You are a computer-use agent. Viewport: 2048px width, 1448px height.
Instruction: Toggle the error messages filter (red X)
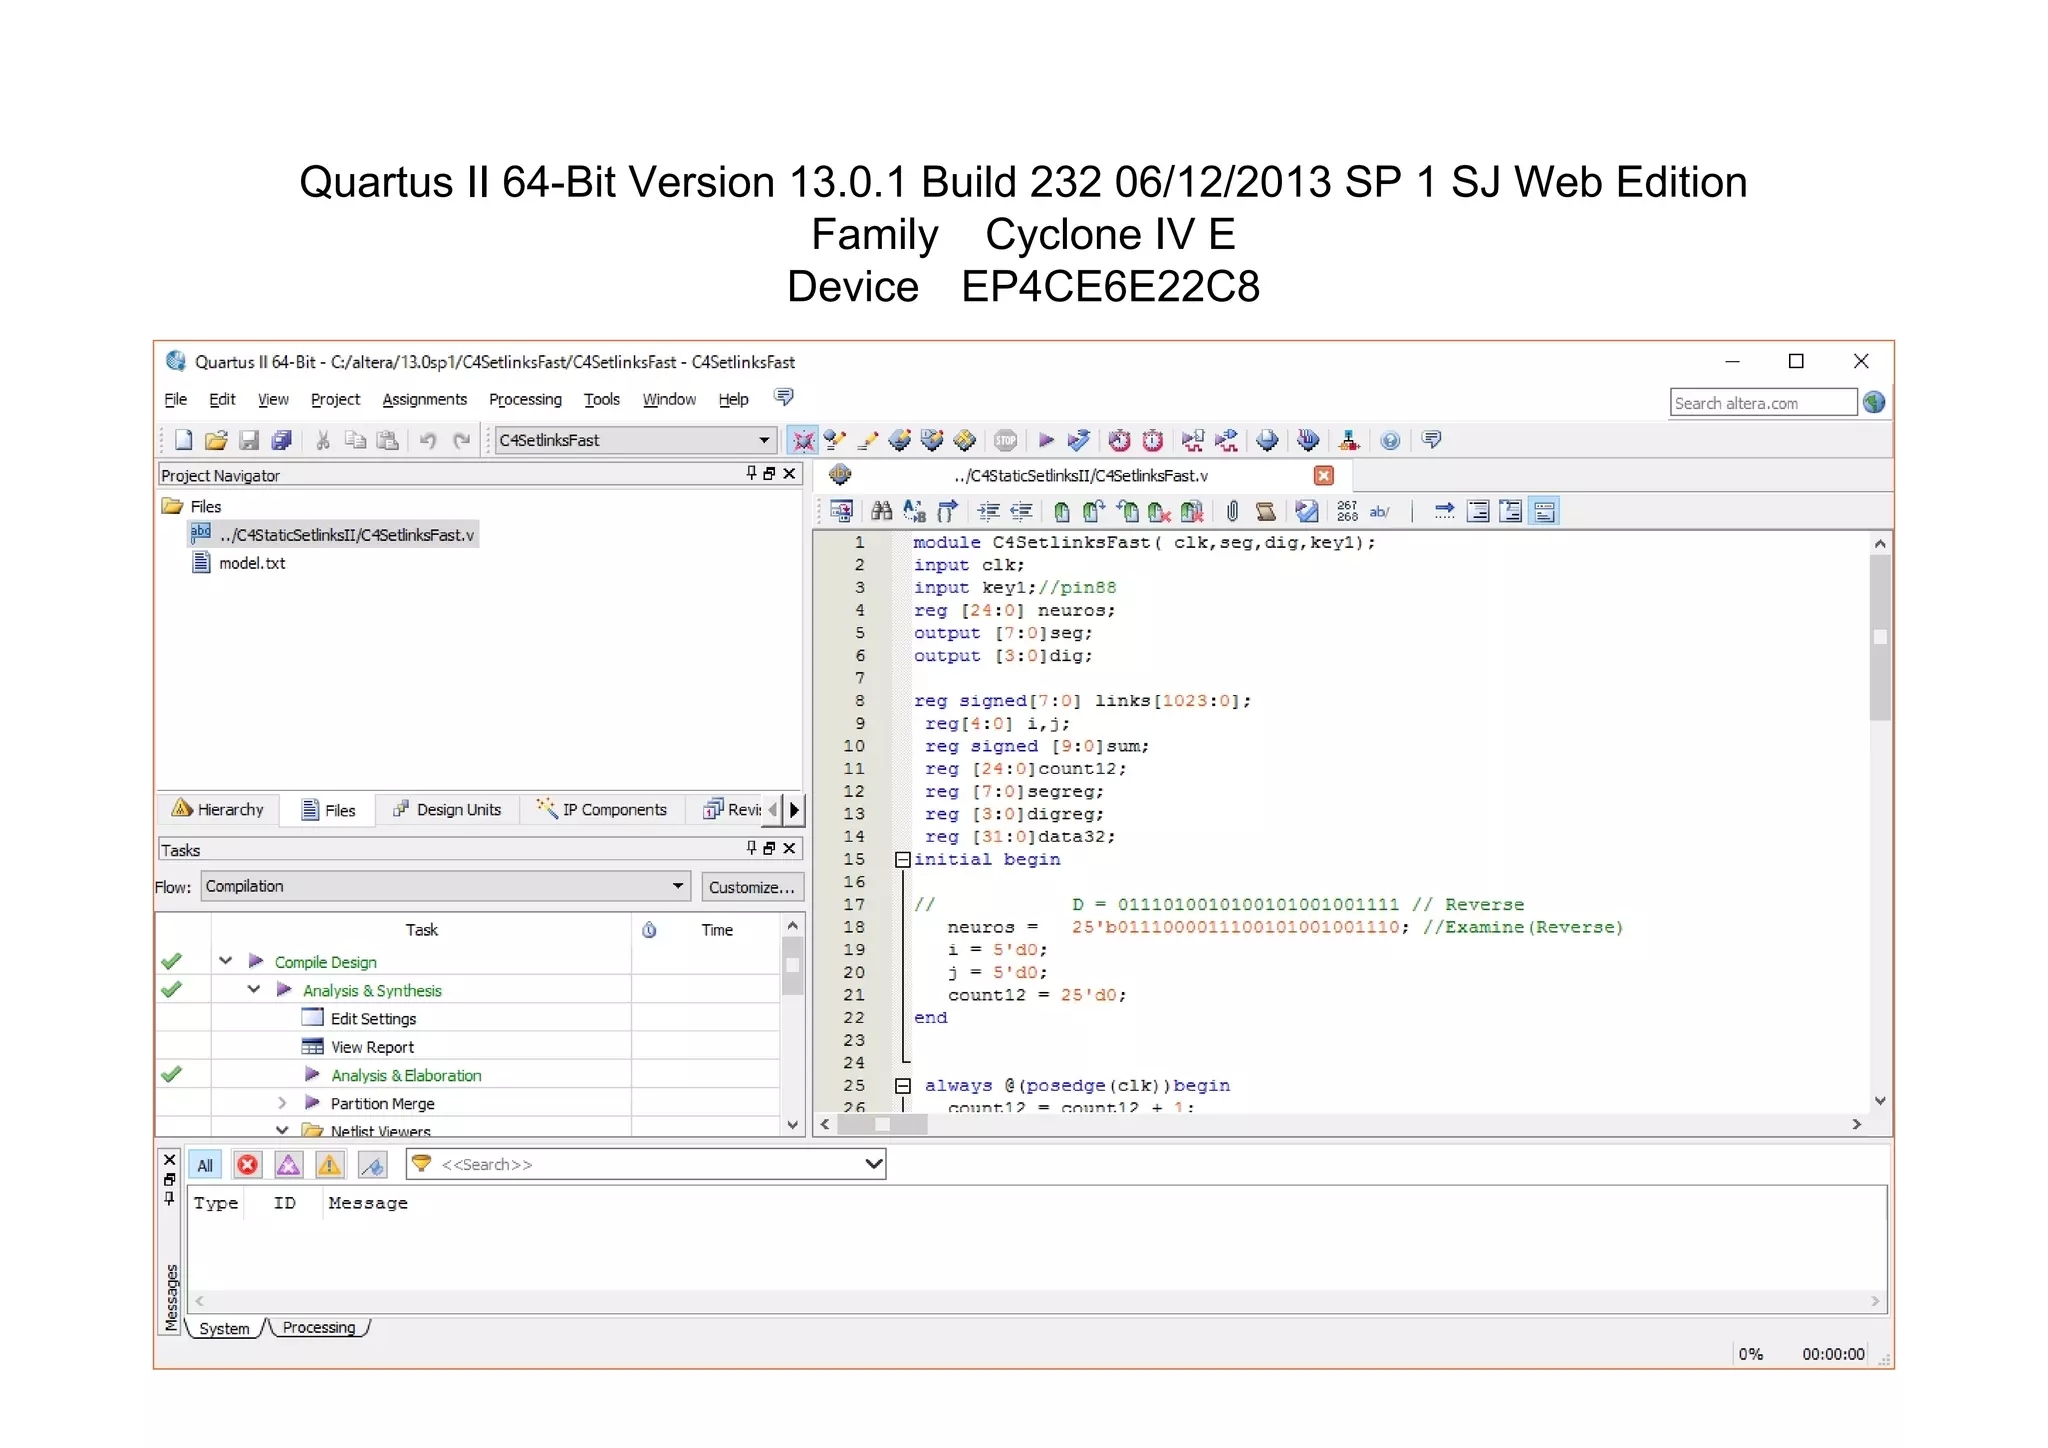click(x=248, y=1165)
